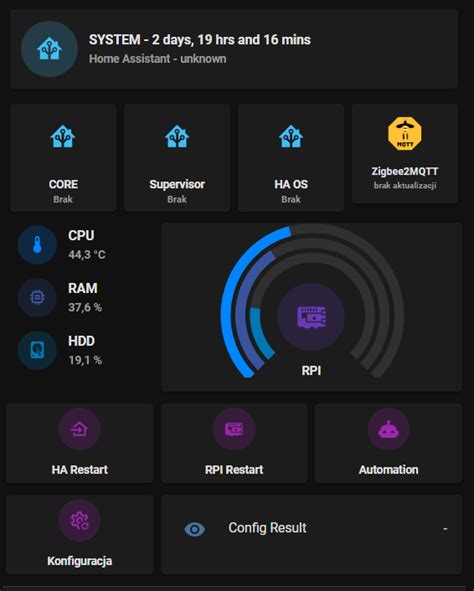
Task: Click the Config Result eye icon
Action: (x=195, y=529)
